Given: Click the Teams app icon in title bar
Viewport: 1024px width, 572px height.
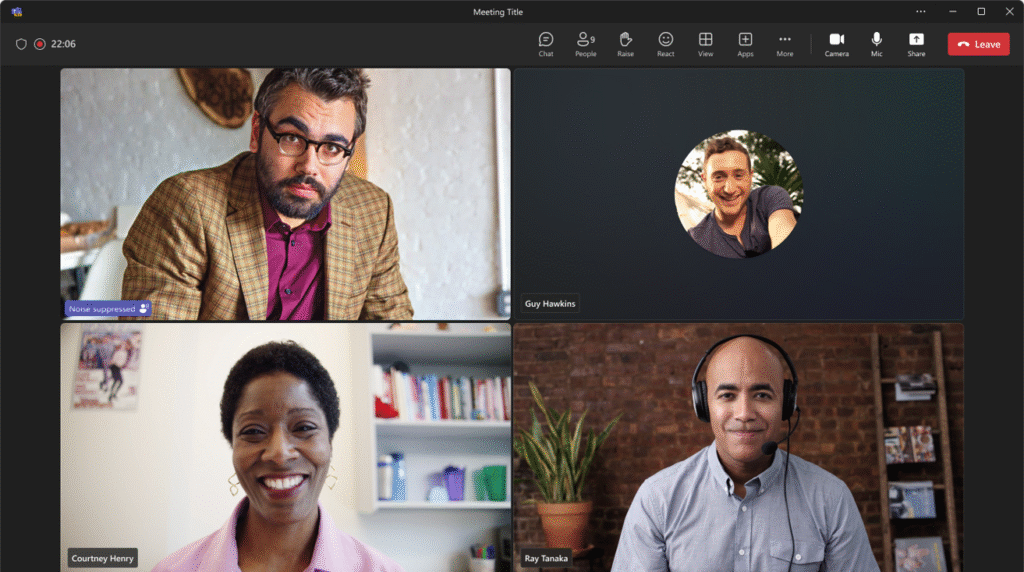Looking at the screenshot, I should click(x=17, y=12).
